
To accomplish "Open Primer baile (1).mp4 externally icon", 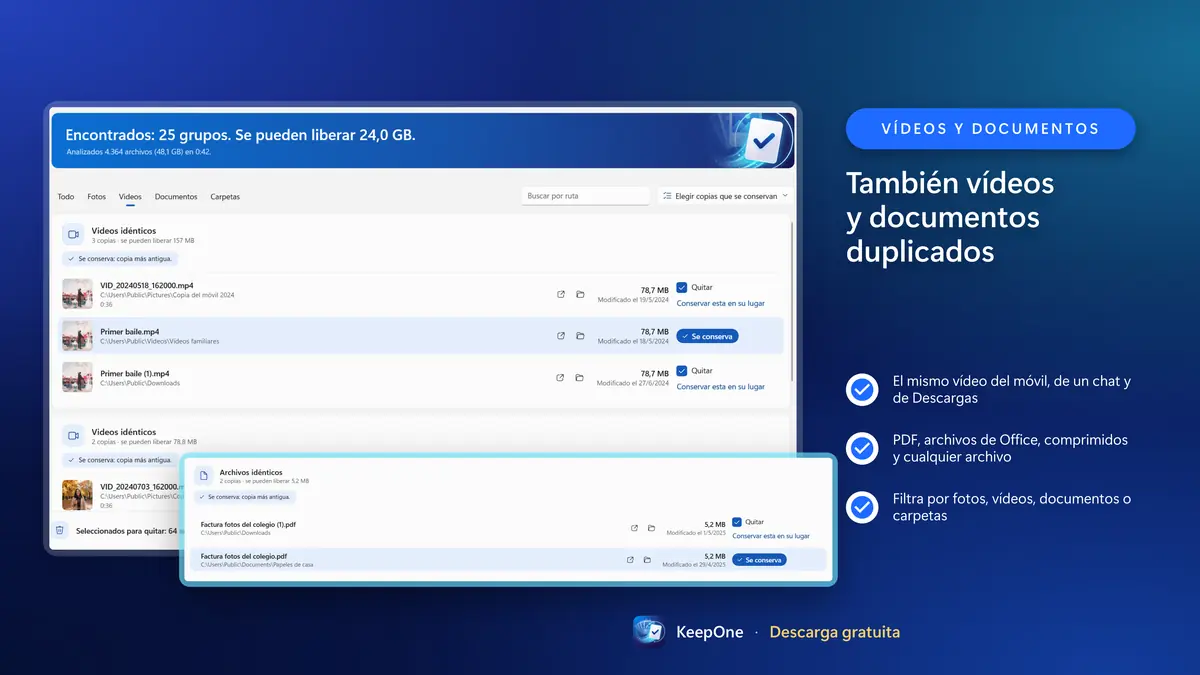I will (x=561, y=378).
